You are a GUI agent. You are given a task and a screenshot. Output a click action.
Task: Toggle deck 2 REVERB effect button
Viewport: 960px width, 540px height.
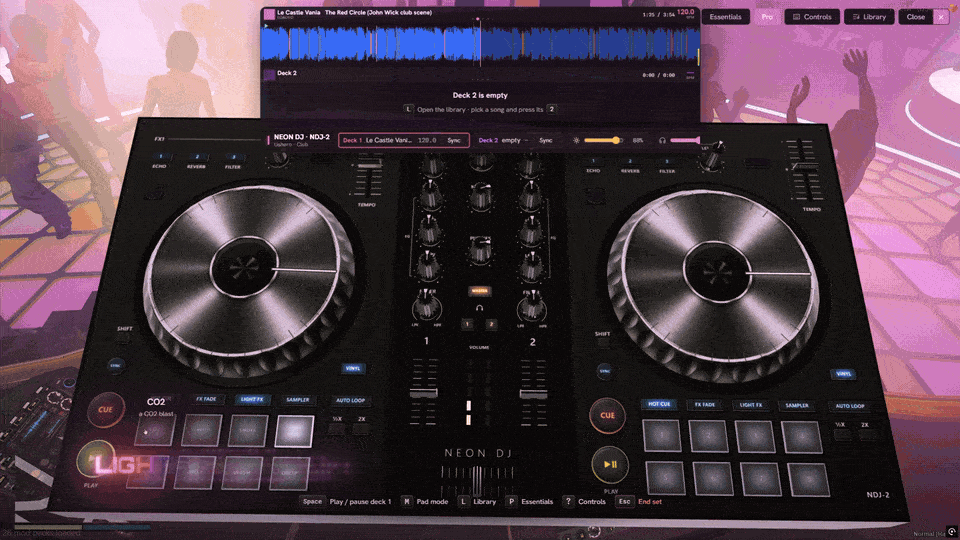[x=630, y=163]
